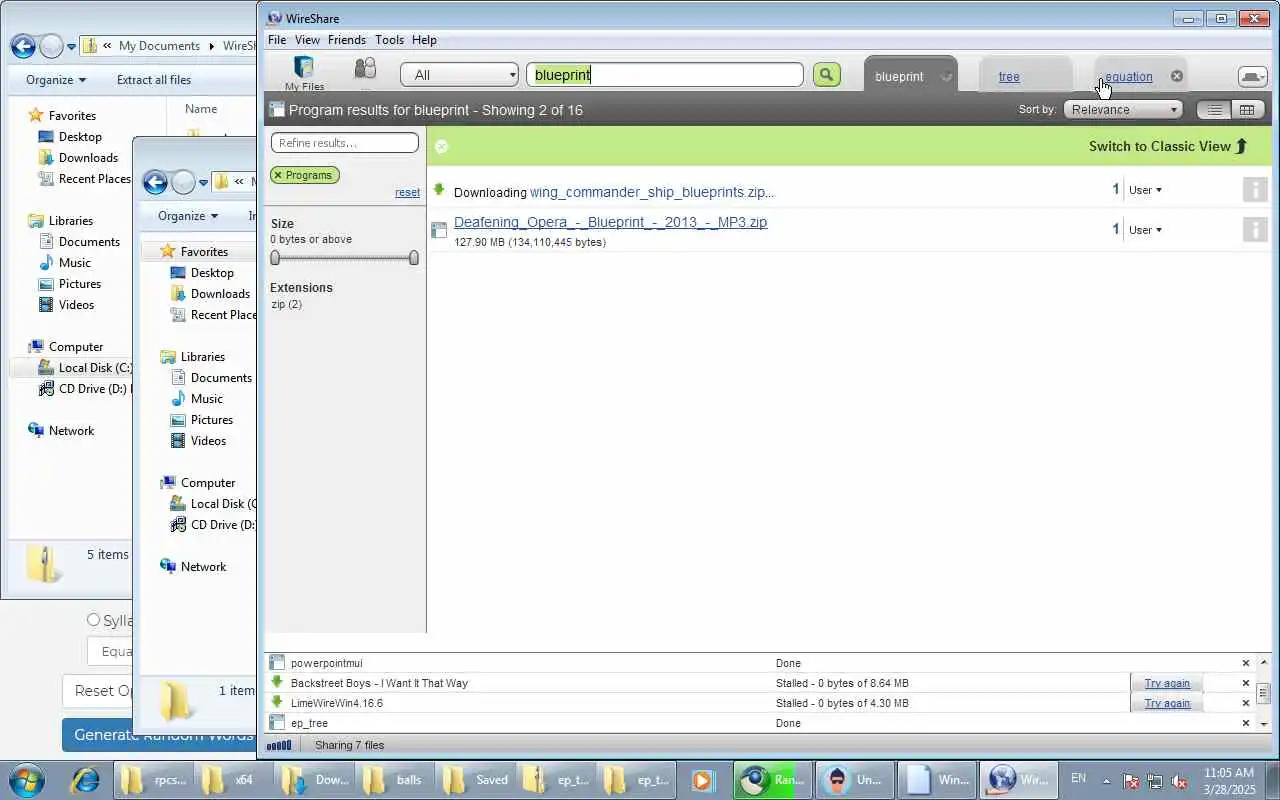
Task: Remove LimeWireWin4.16.6 transfer from list
Action: (x=1246, y=703)
